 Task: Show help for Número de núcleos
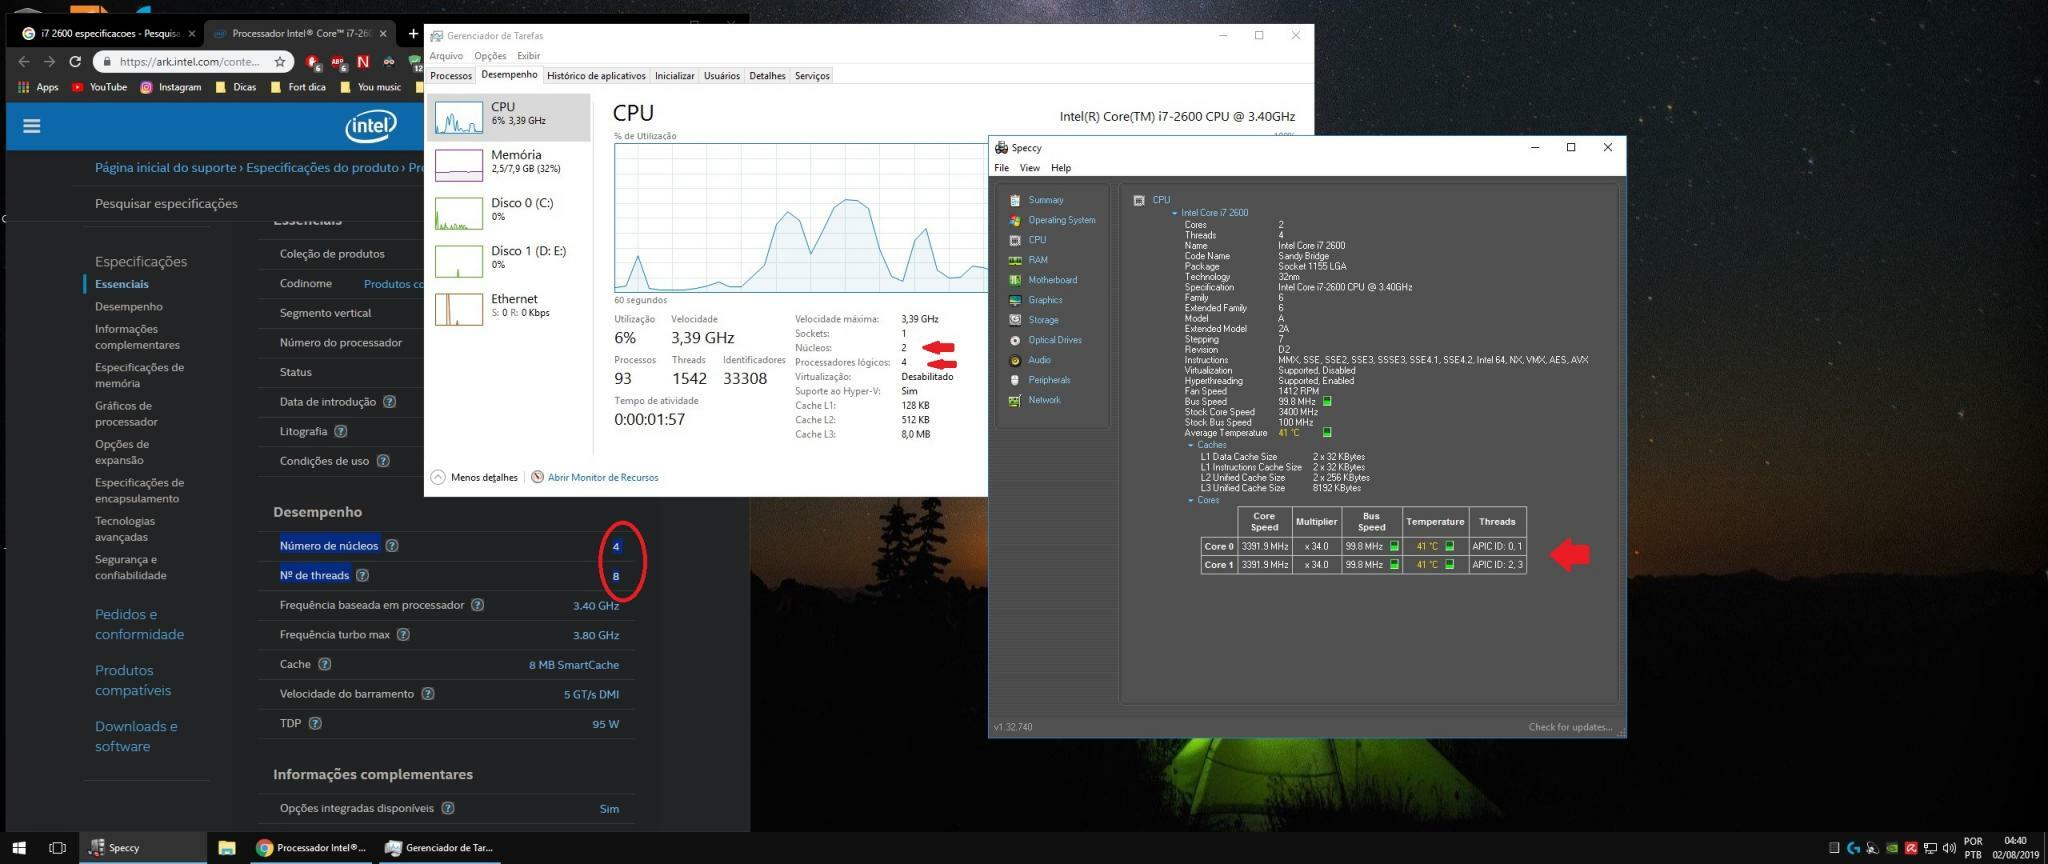pyautogui.click(x=392, y=546)
